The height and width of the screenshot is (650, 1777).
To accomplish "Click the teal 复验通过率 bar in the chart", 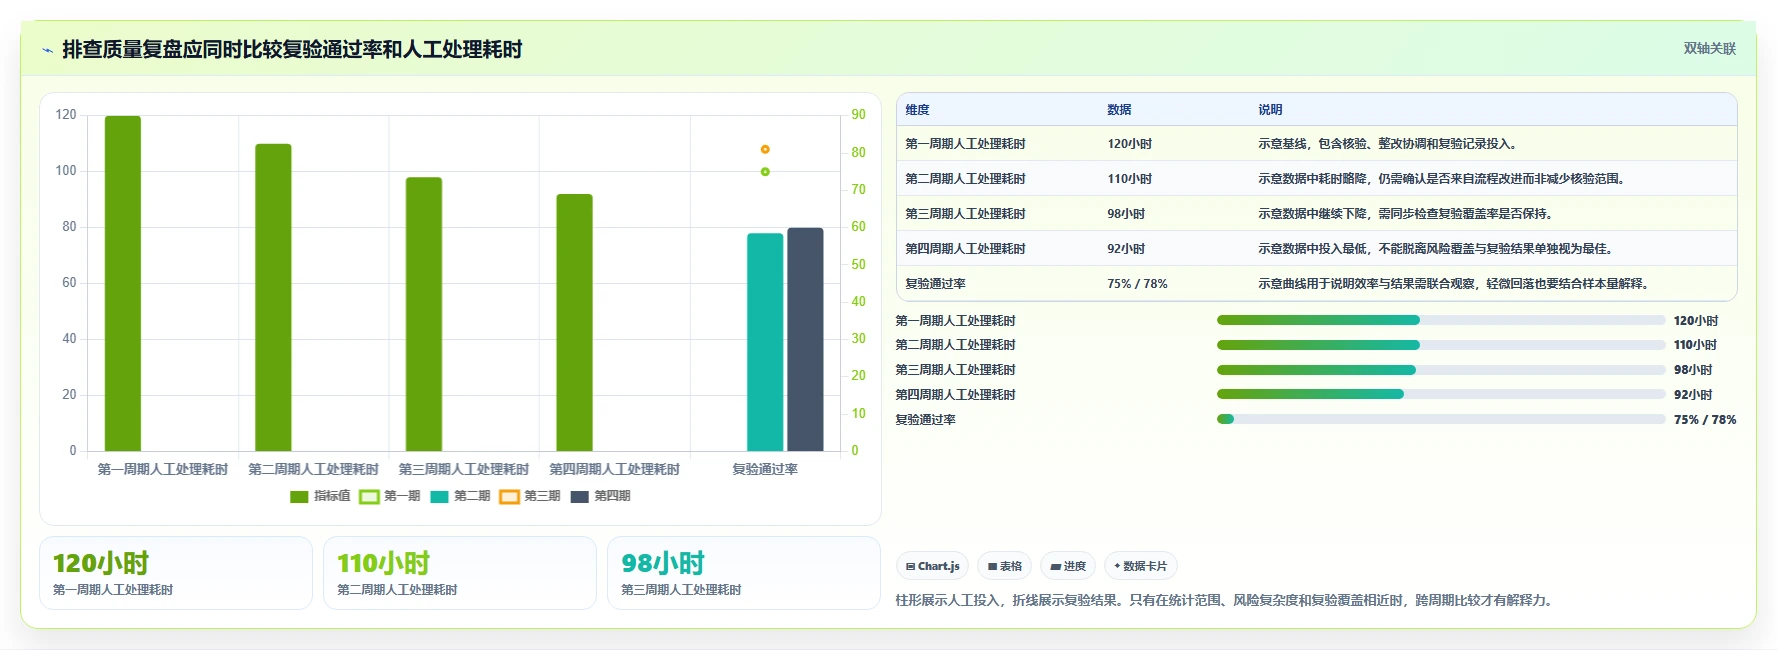I will (x=765, y=342).
